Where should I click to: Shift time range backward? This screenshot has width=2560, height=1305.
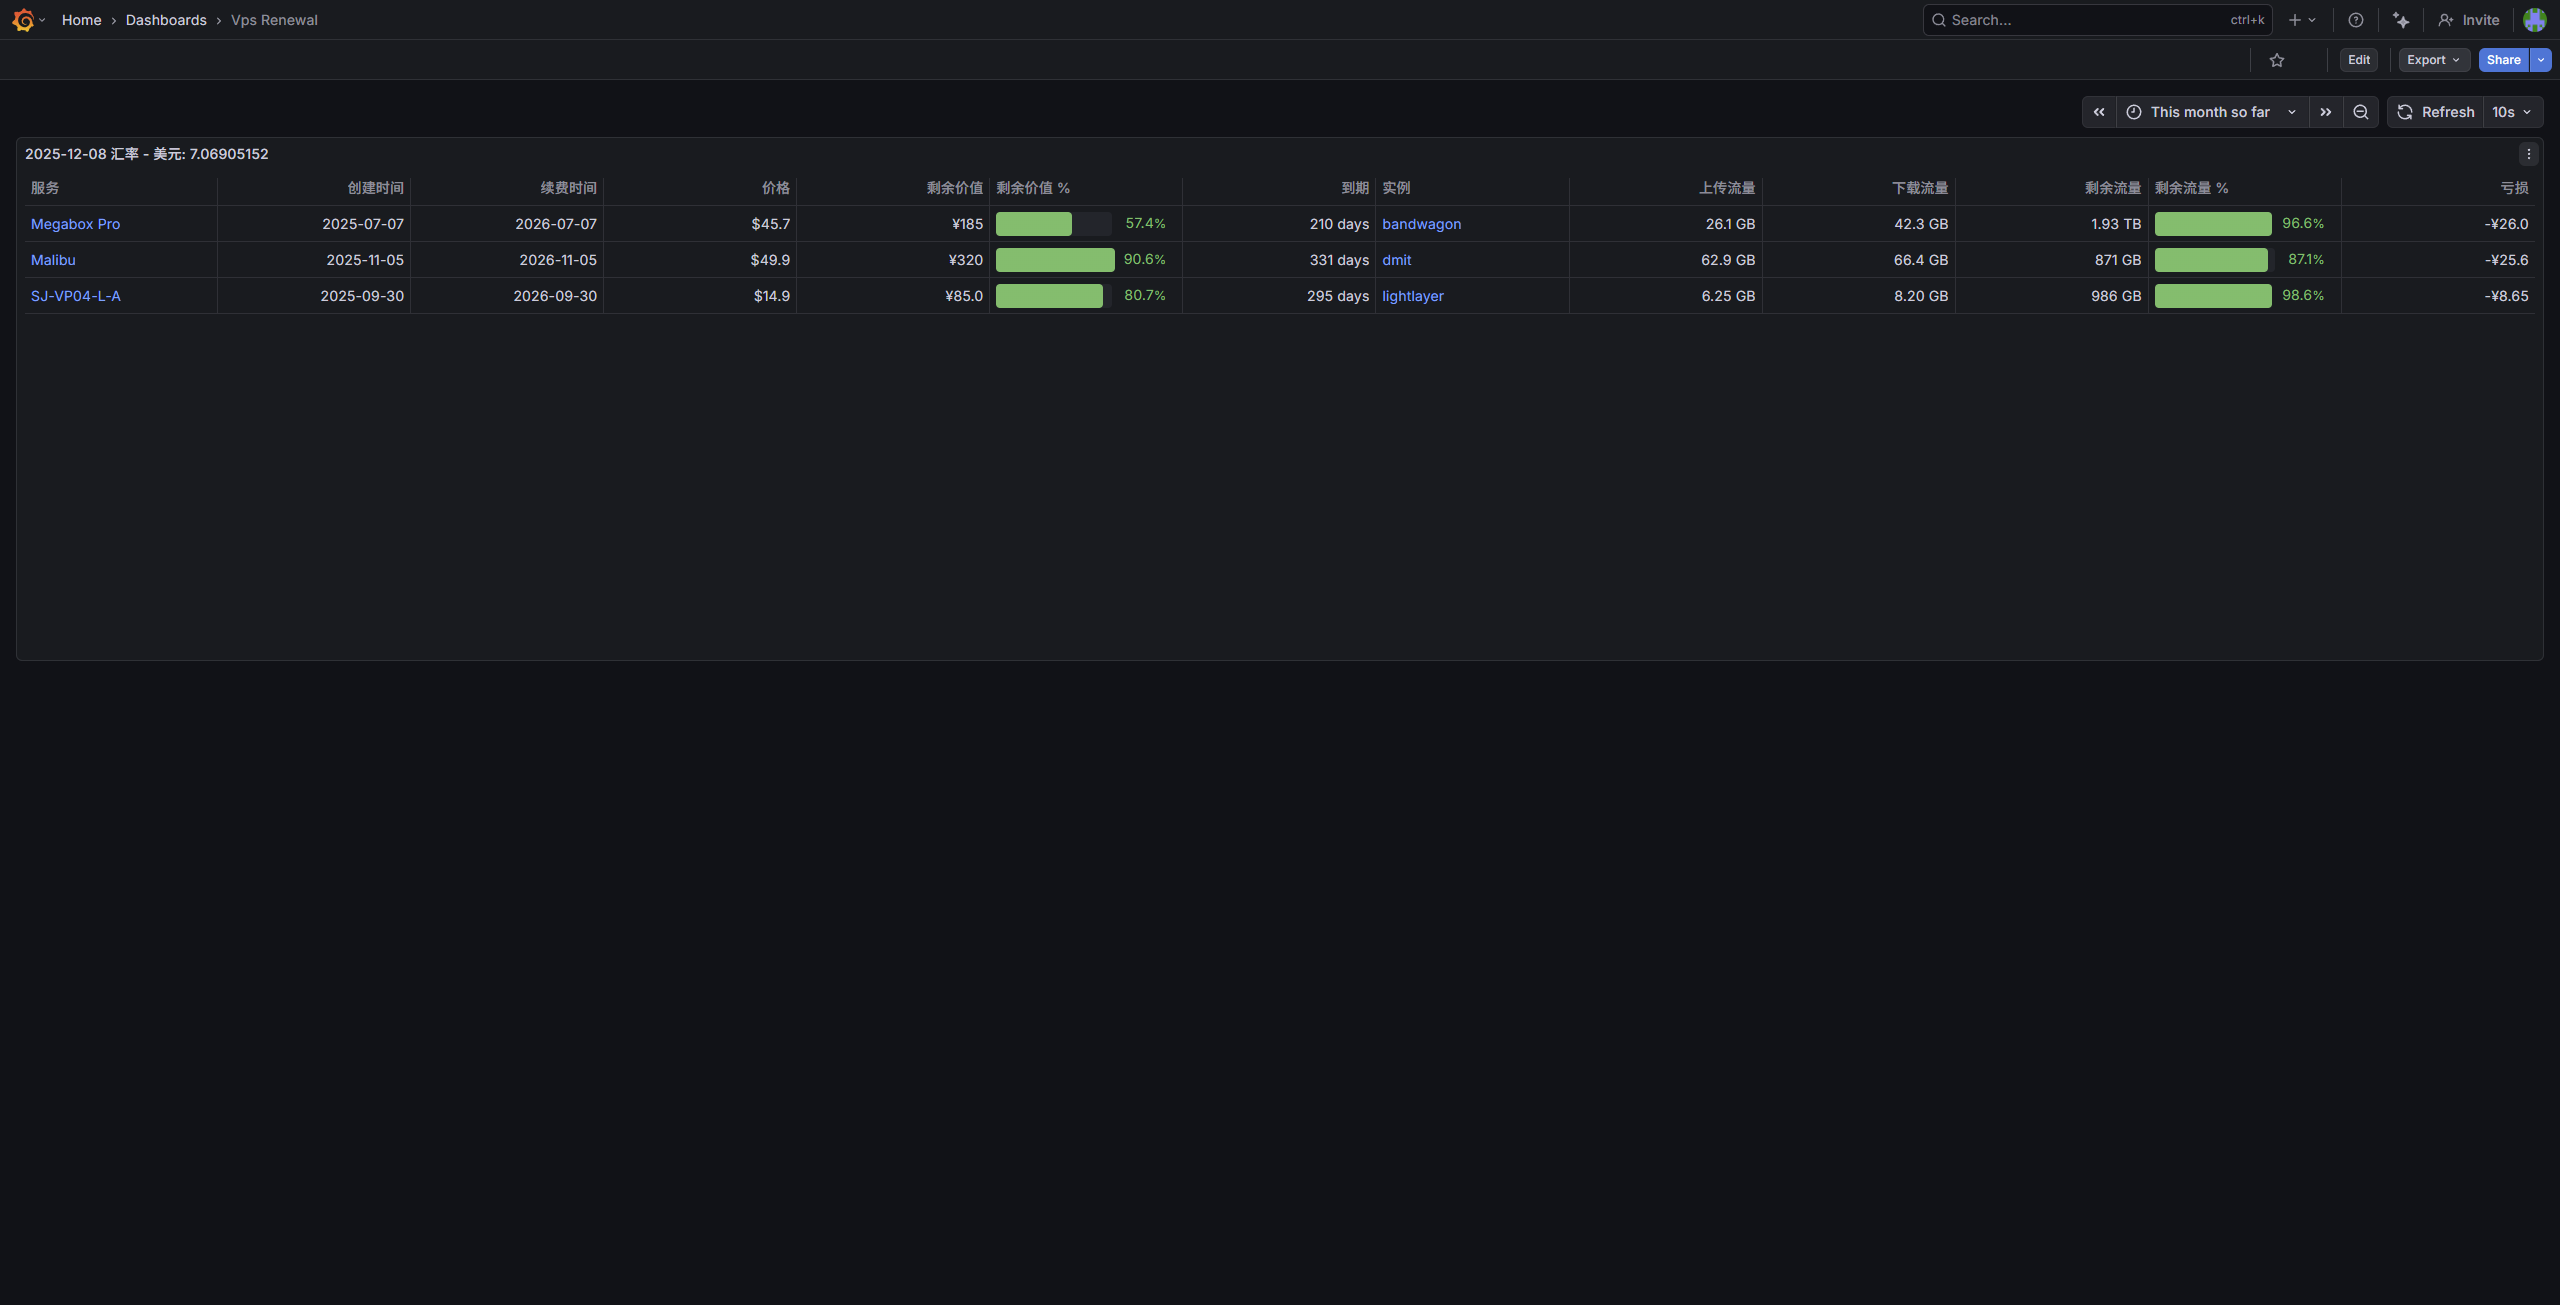(2099, 112)
